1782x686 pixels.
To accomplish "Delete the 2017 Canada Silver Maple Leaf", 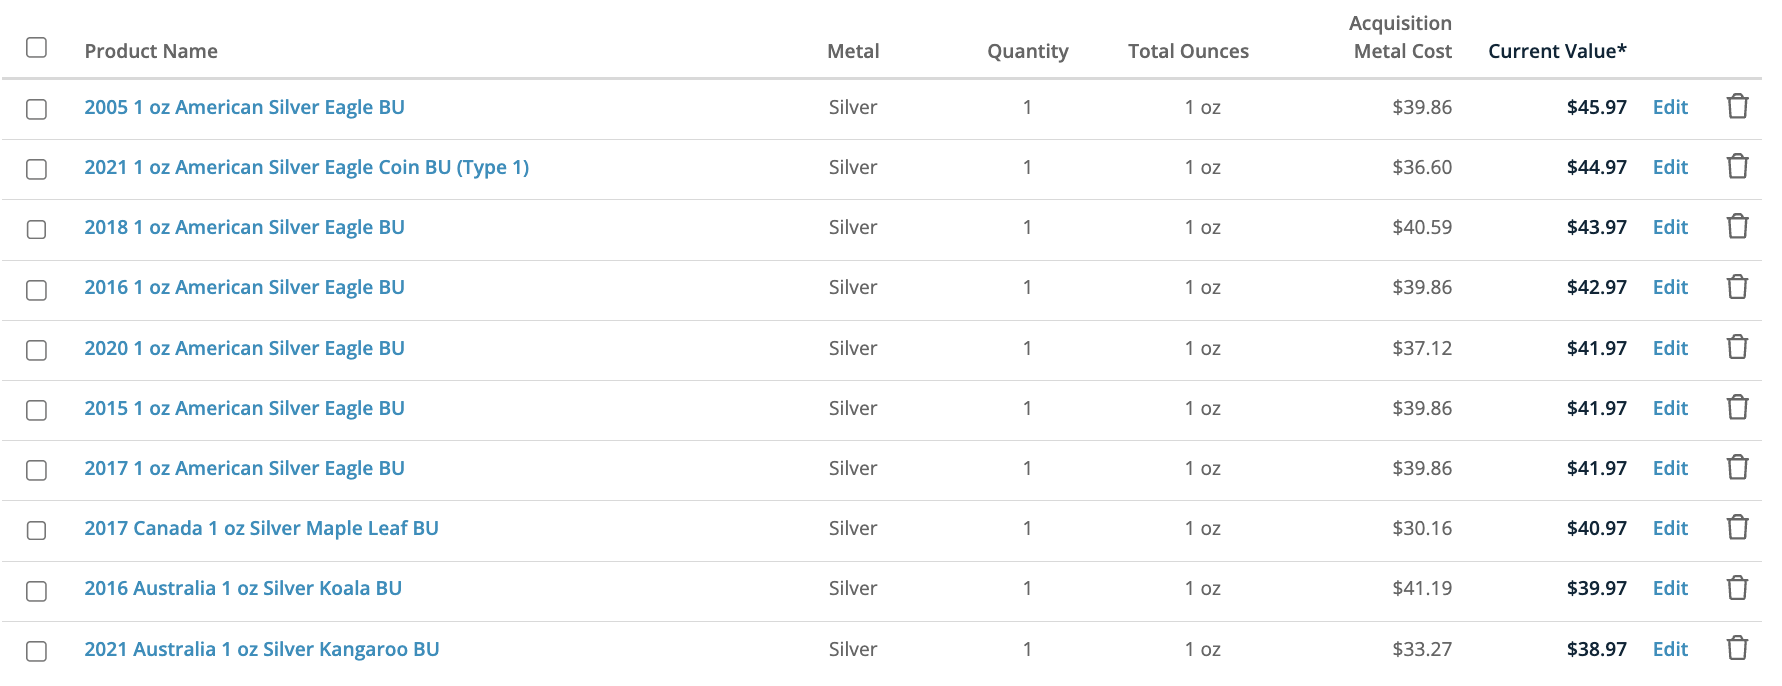I will coord(1738,527).
